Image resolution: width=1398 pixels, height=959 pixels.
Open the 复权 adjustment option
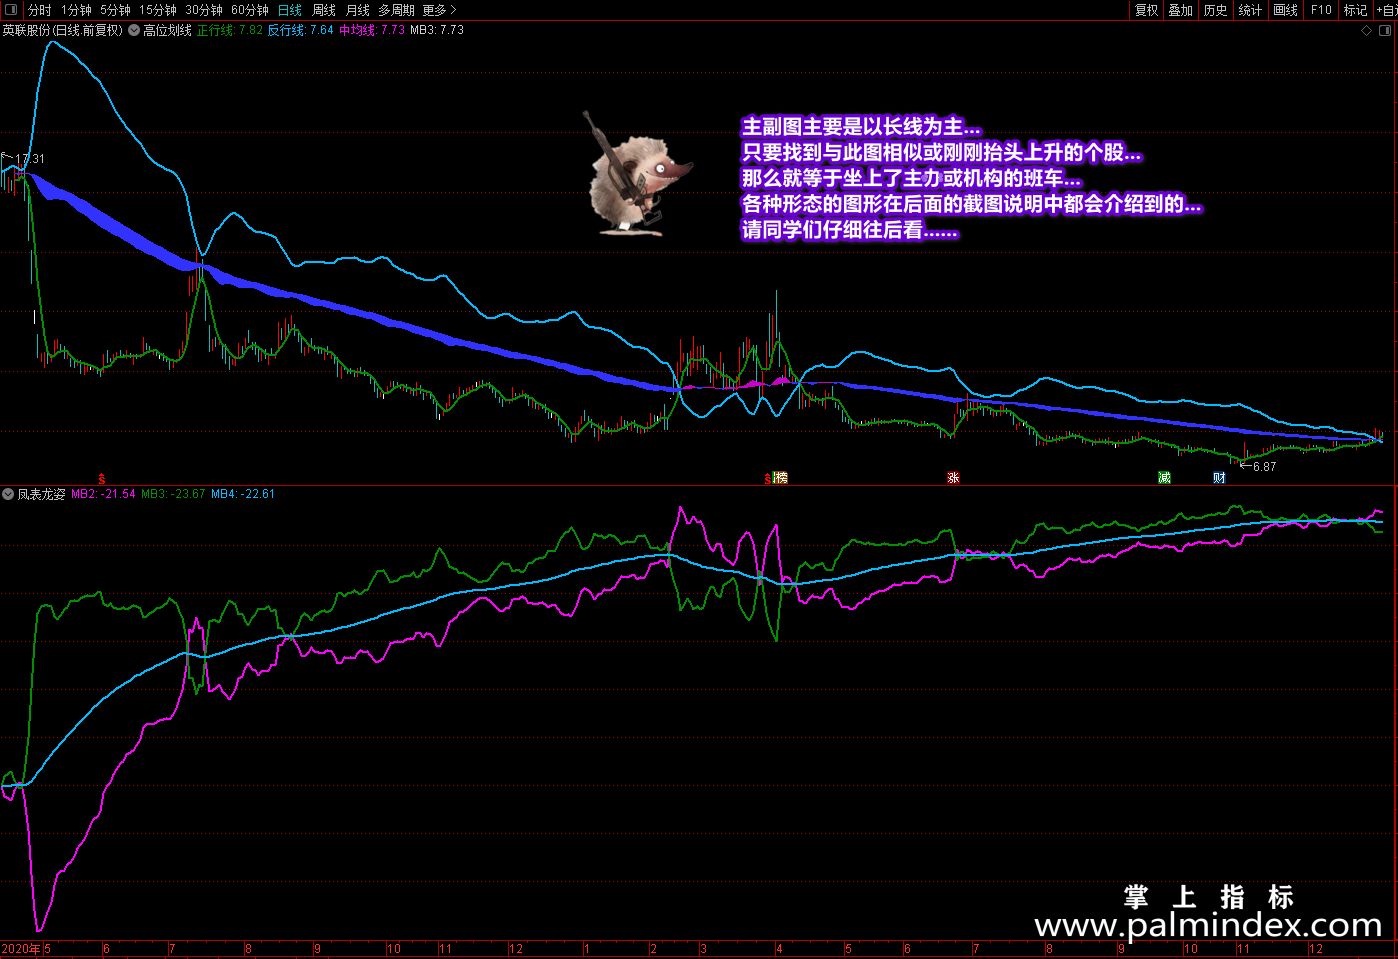tap(1146, 10)
